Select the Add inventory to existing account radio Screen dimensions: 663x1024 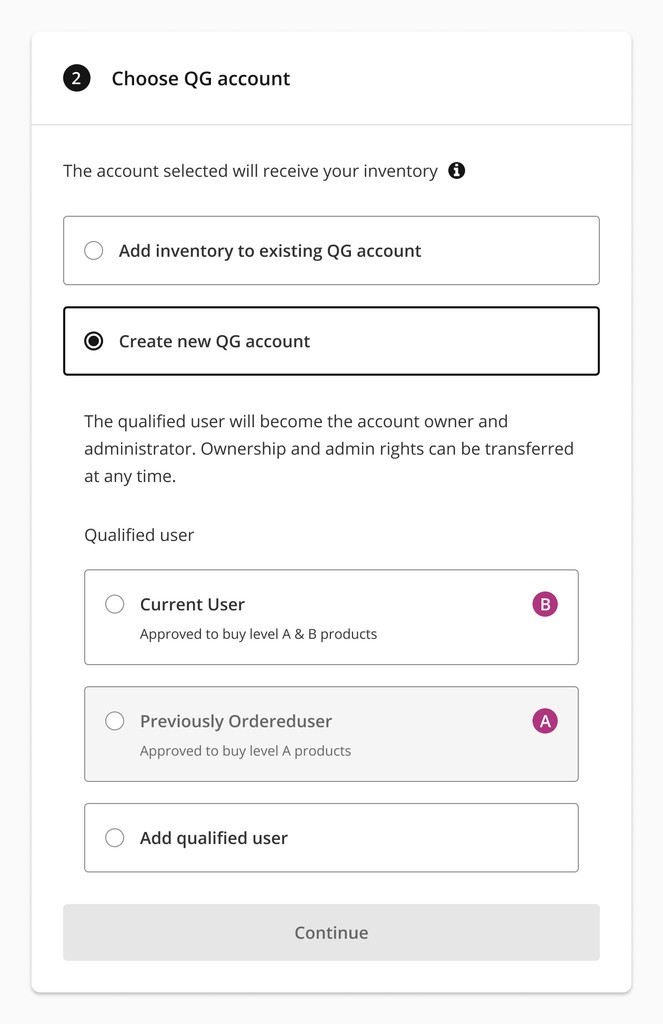(94, 251)
